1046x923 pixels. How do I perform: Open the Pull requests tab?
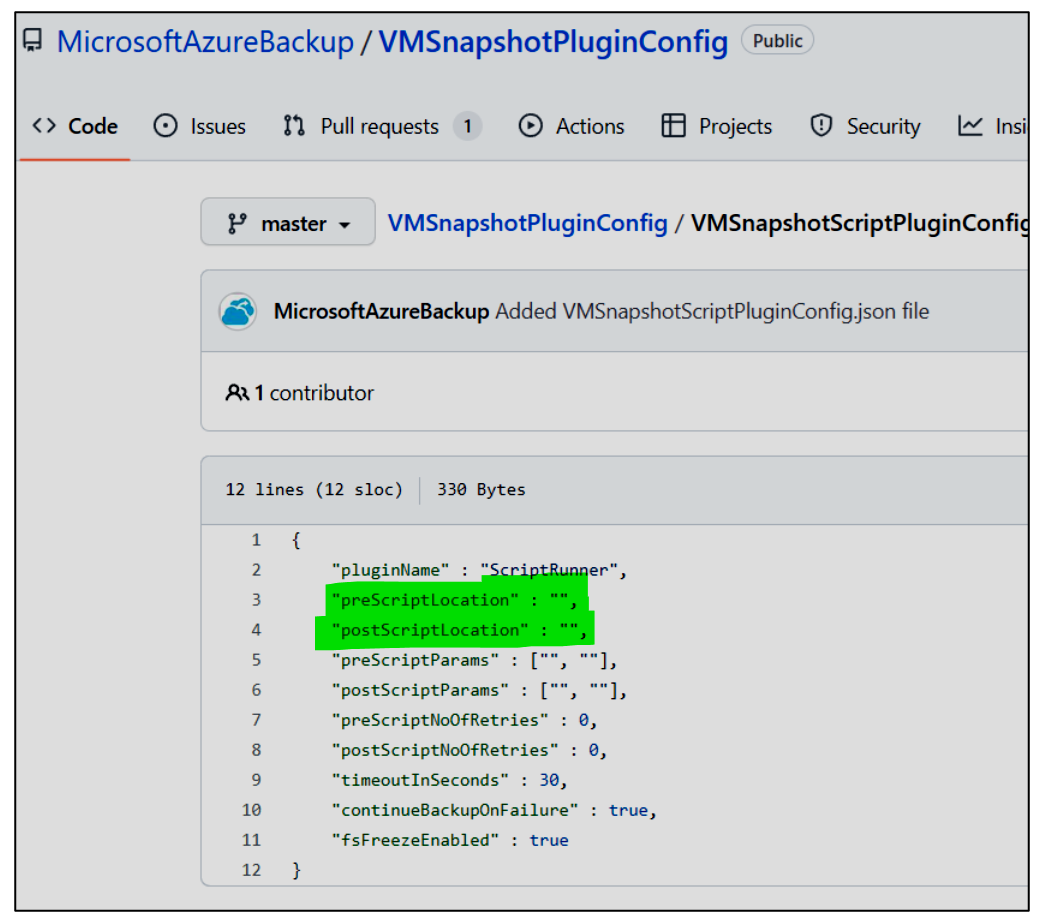pyautogui.click(x=378, y=125)
